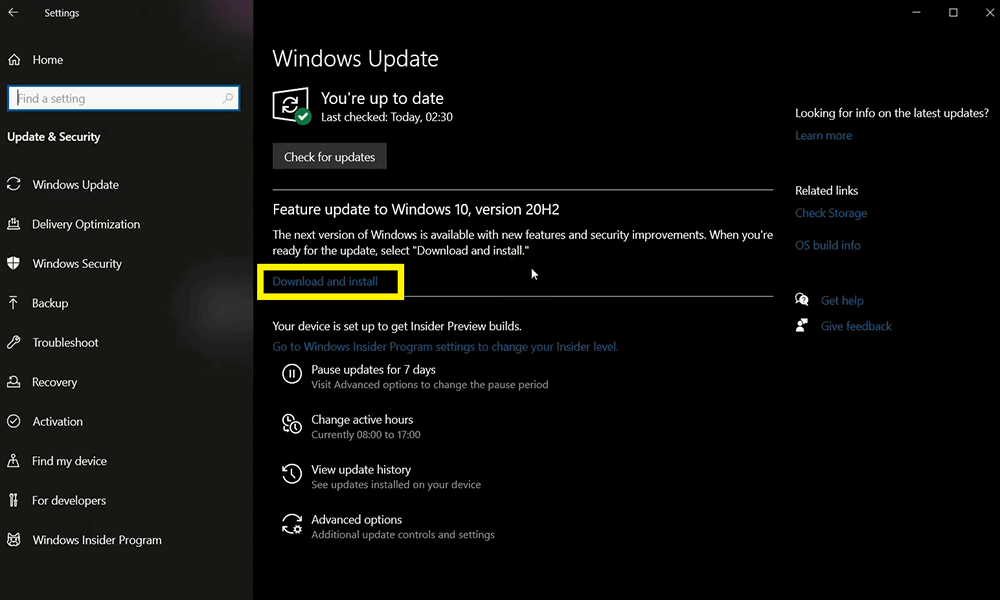Viewport: 1000px width, 600px height.
Task: Click the Check for updates button
Action: (329, 156)
